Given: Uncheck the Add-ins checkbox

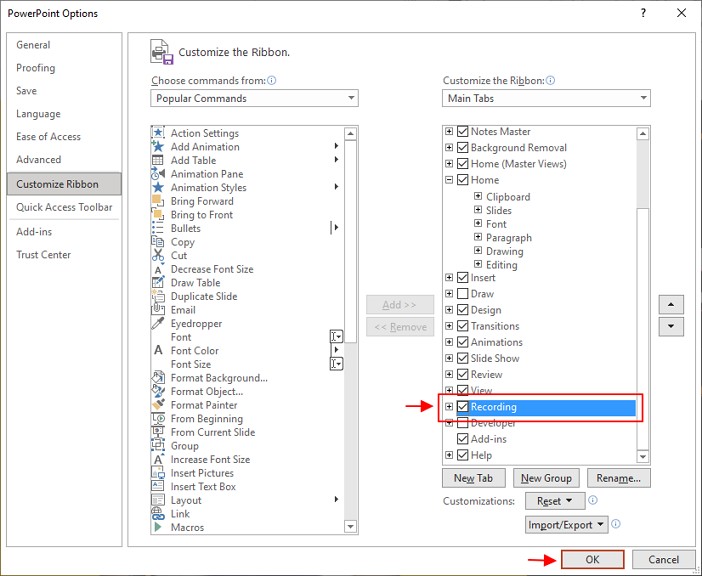Looking at the screenshot, I should pos(462,439).
